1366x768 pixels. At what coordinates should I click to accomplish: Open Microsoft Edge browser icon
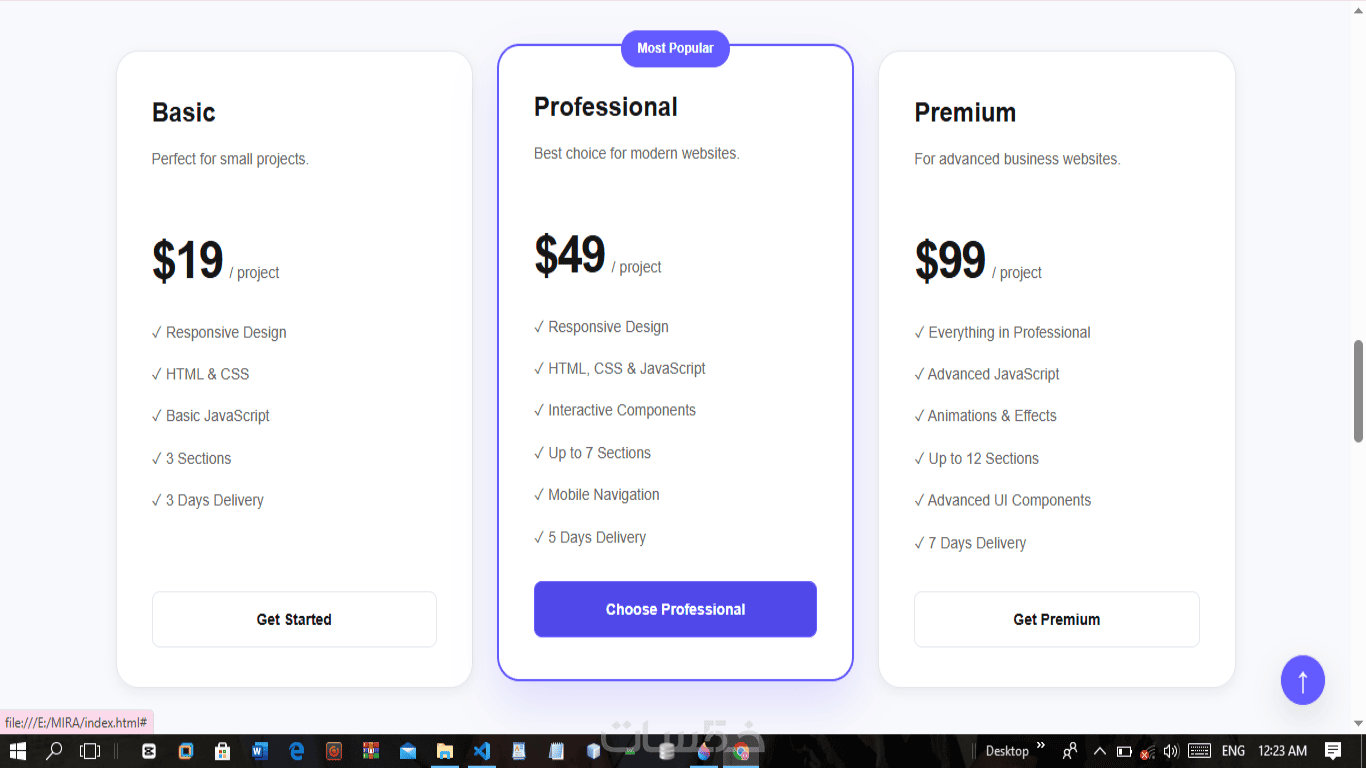(x=296, y=751)
